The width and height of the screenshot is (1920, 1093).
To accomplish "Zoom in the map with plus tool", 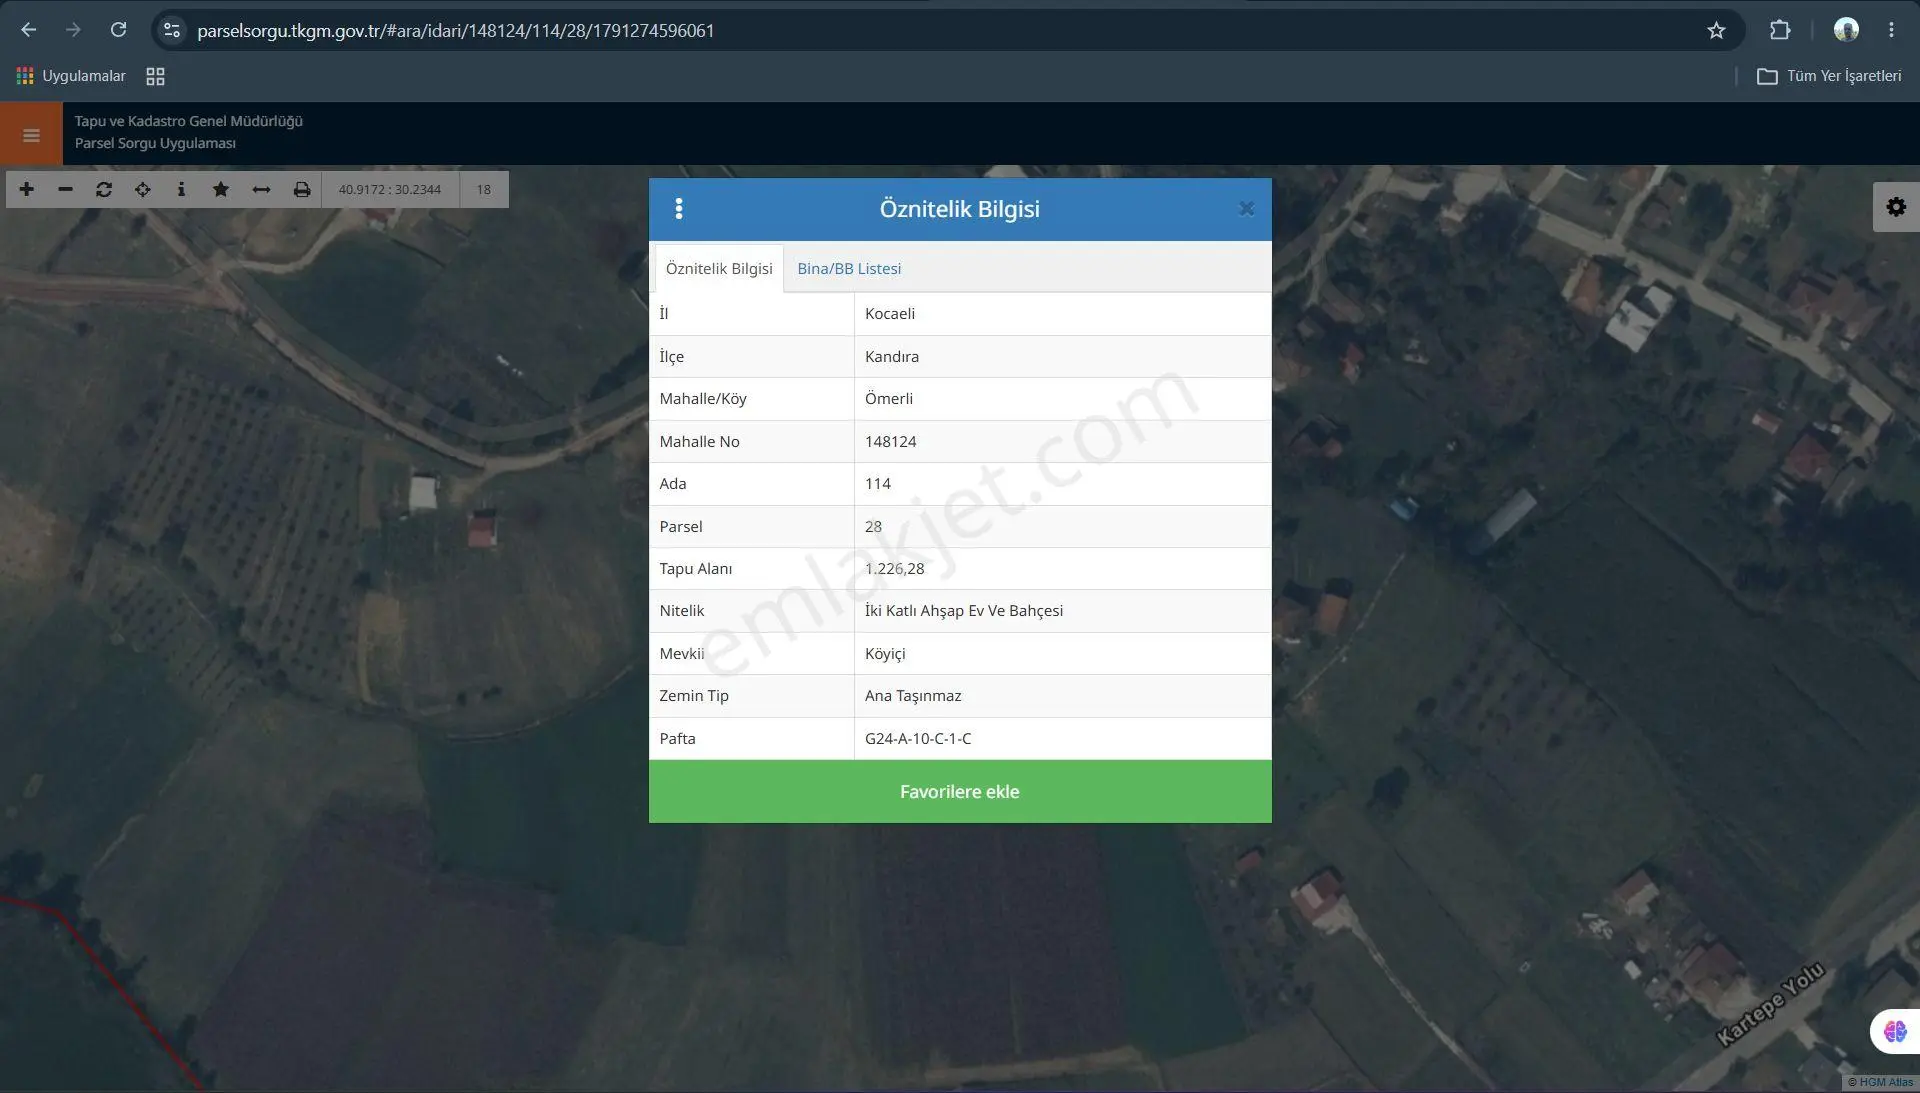I will tap(27, 189).
